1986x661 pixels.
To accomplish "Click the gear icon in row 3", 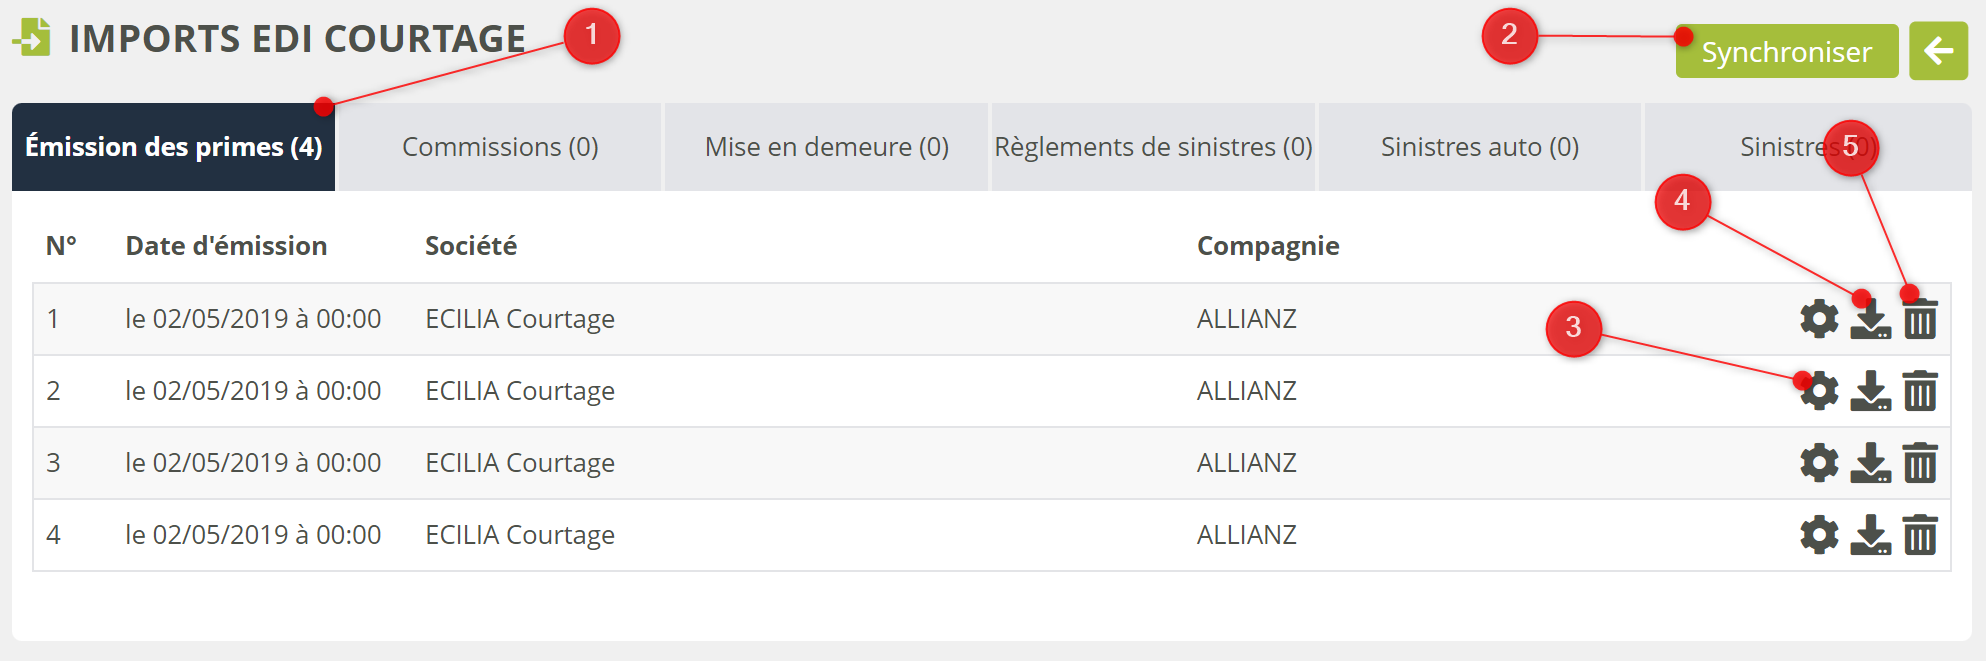I will 1819,463.
